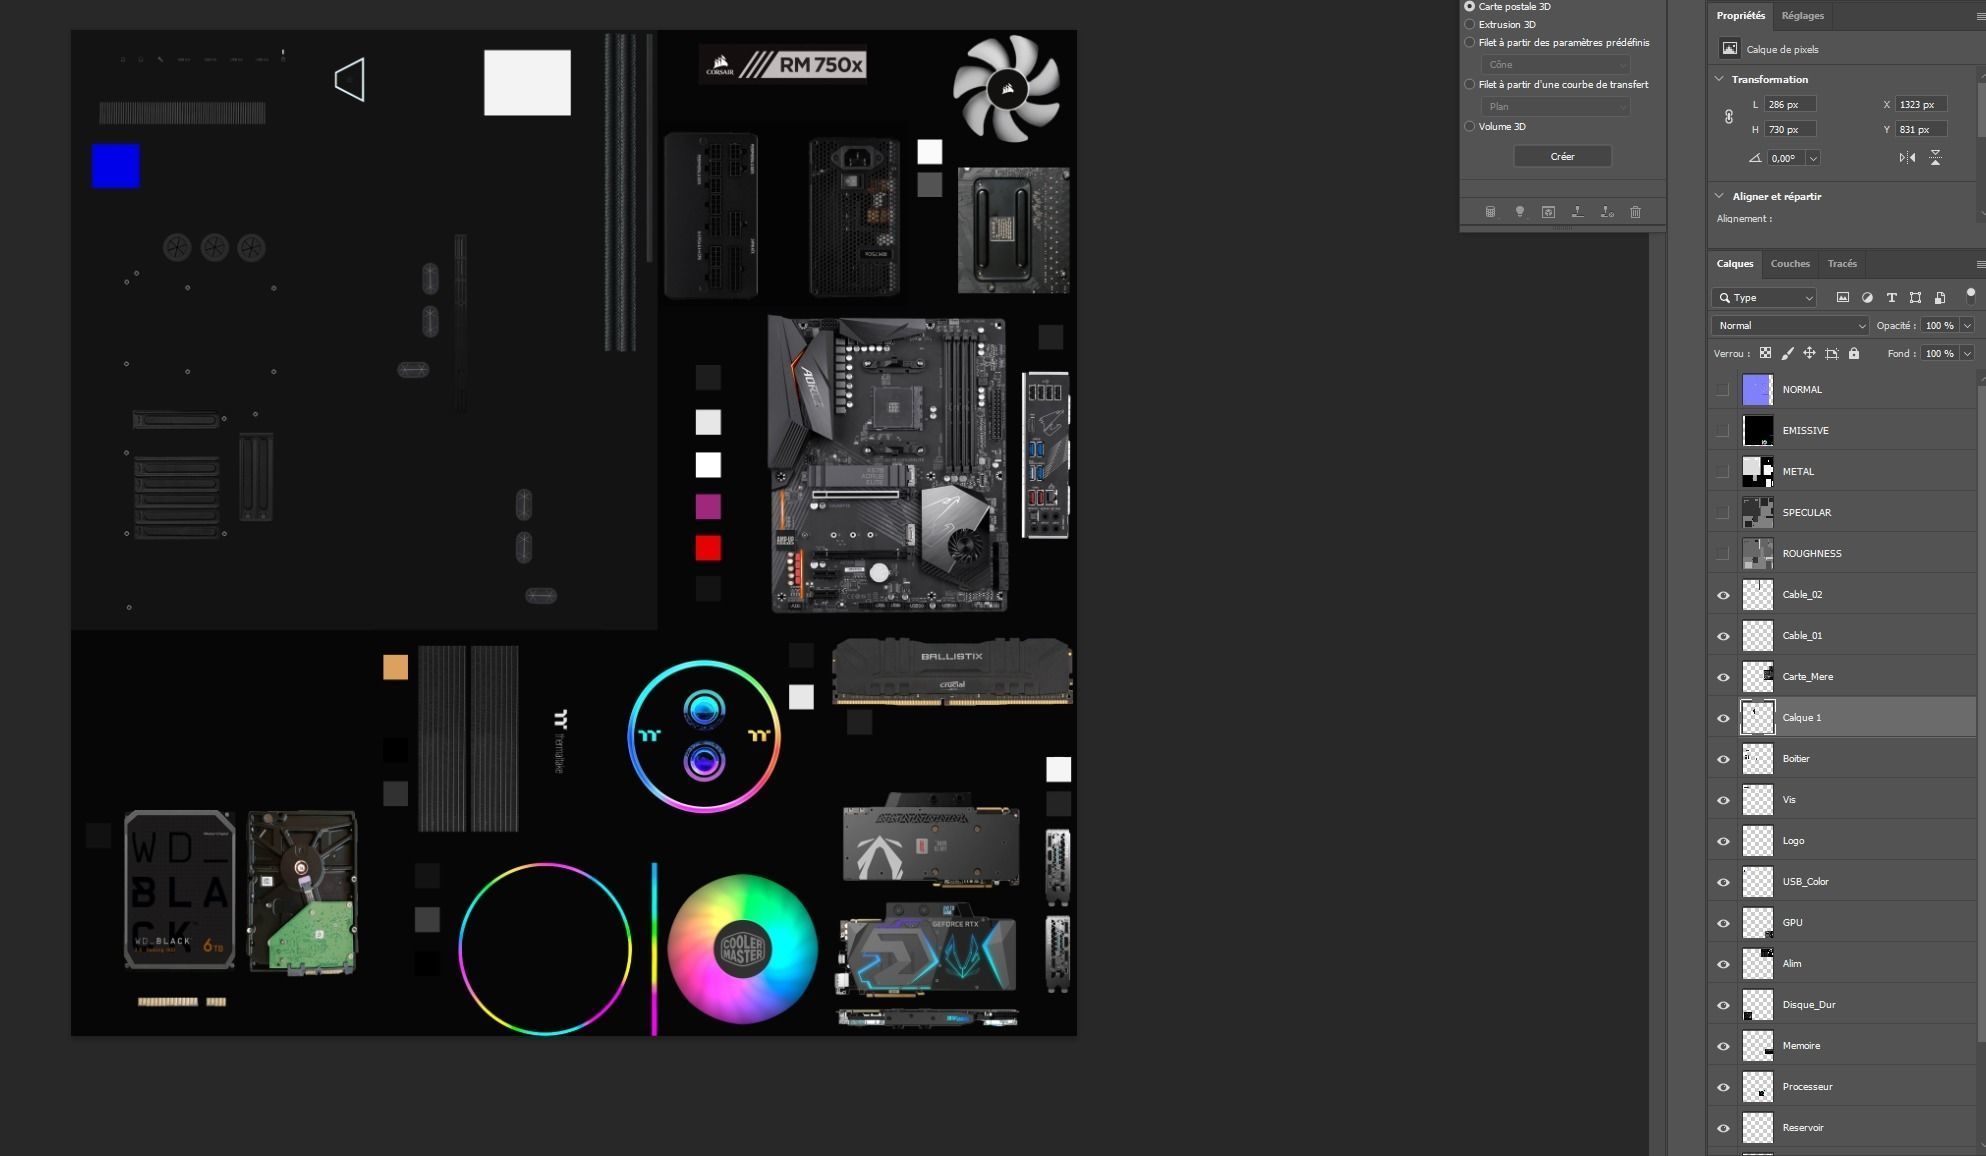Open the Cône mesh preset dropdown
The width and height of the screenshot is (1986, 1156).
(1555, 64)
